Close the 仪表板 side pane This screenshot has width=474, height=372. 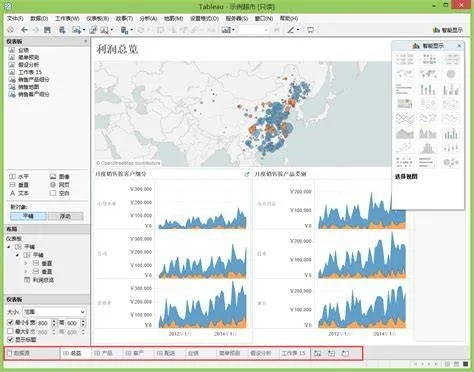pyautogui.click(x=86, y=41)
